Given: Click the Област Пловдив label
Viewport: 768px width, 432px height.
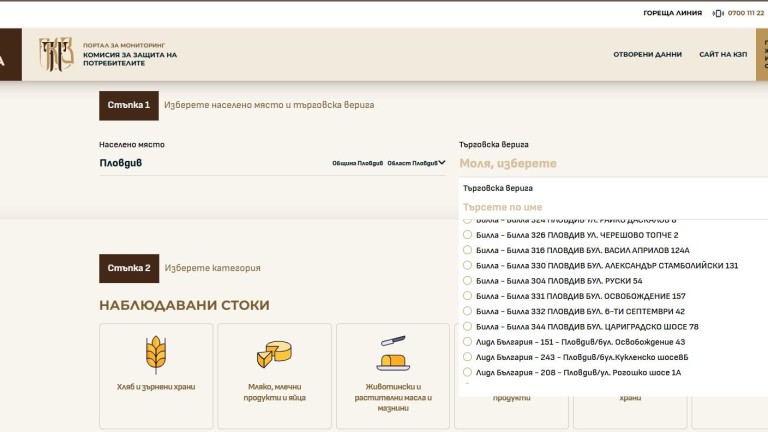Looking at the screenshot, I should [x=412, y=163].
